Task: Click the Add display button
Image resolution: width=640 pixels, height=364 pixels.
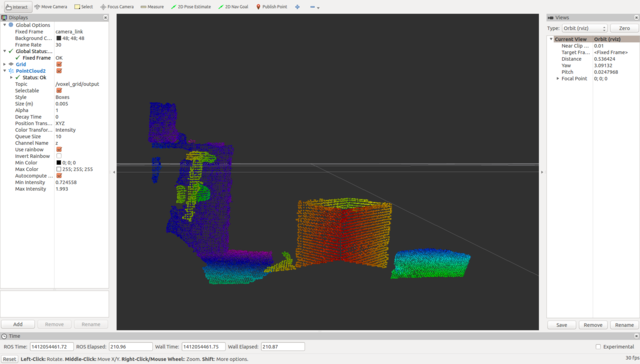Action: pos(18,324)
